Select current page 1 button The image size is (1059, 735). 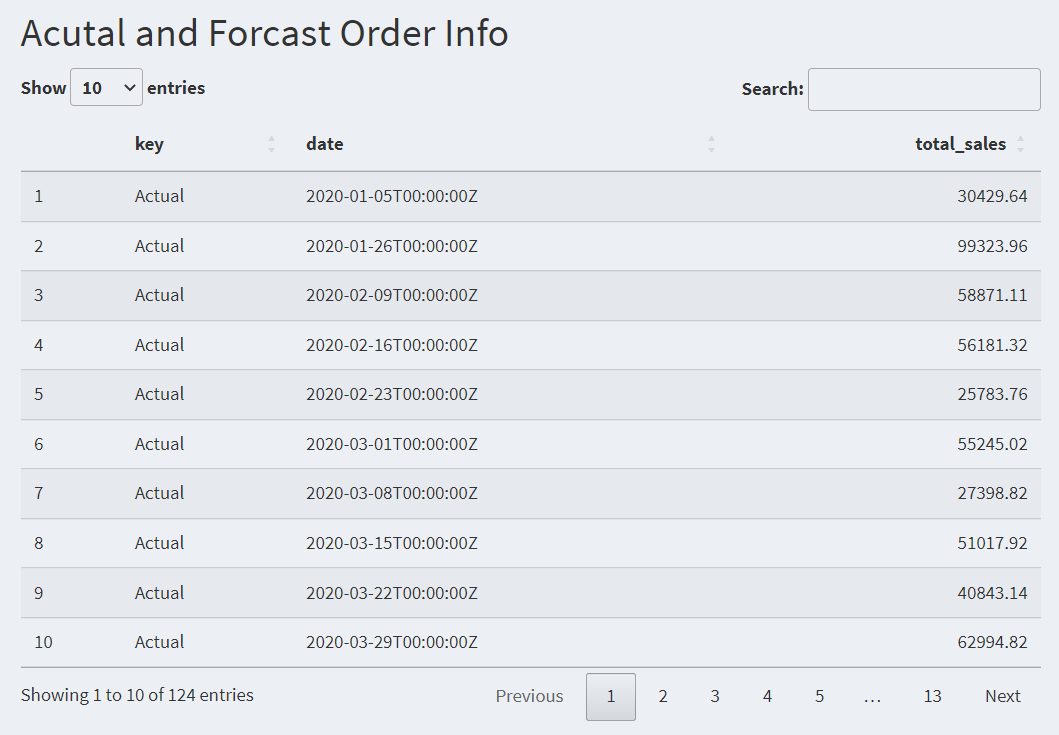611,696
